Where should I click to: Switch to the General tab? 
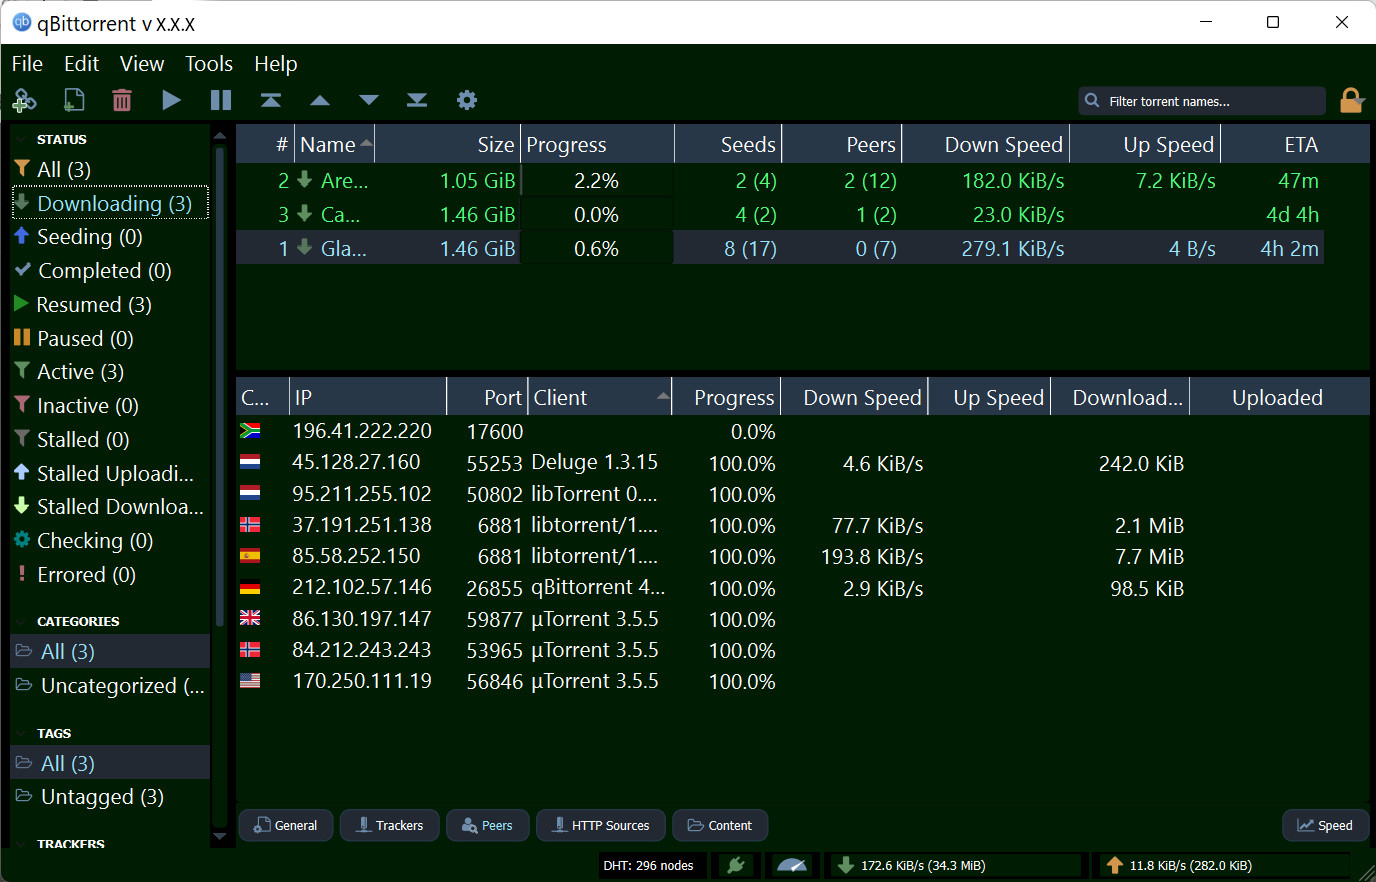[286, 825]
